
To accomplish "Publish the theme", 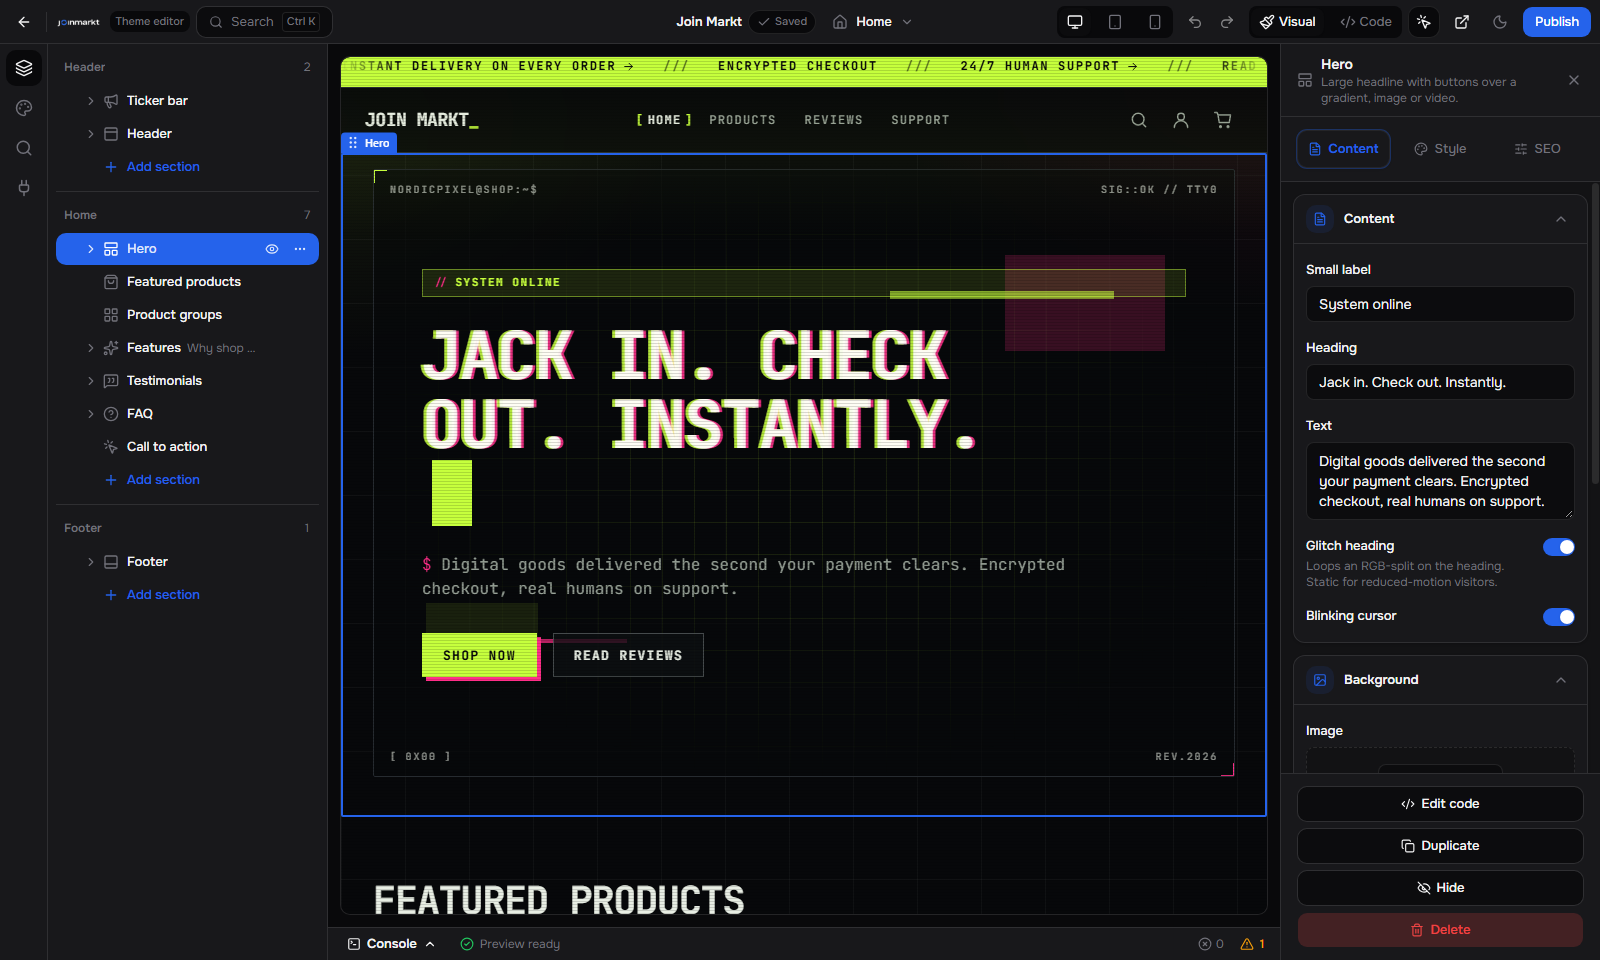I will [1557, 22].
